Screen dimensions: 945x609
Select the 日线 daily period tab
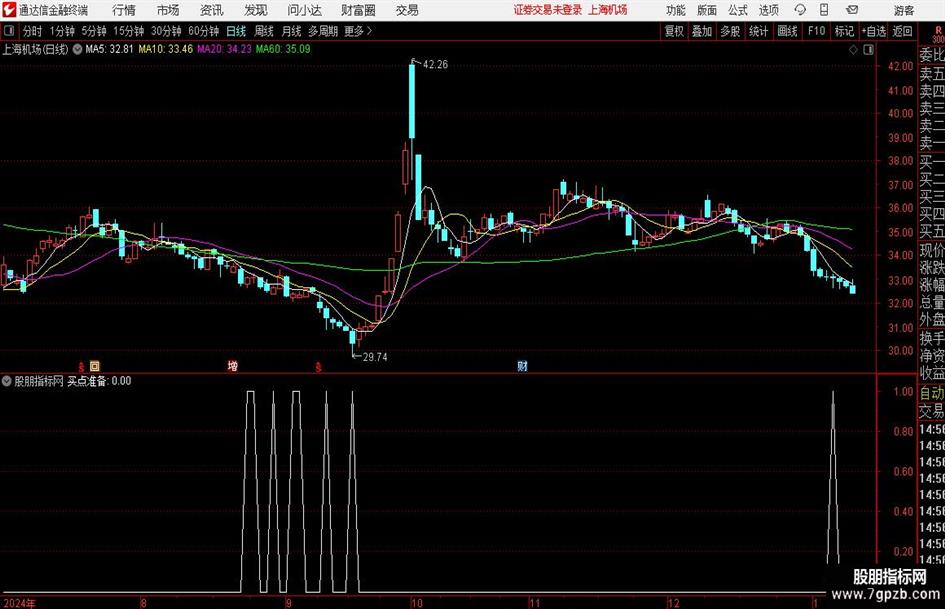coord(236,31)
